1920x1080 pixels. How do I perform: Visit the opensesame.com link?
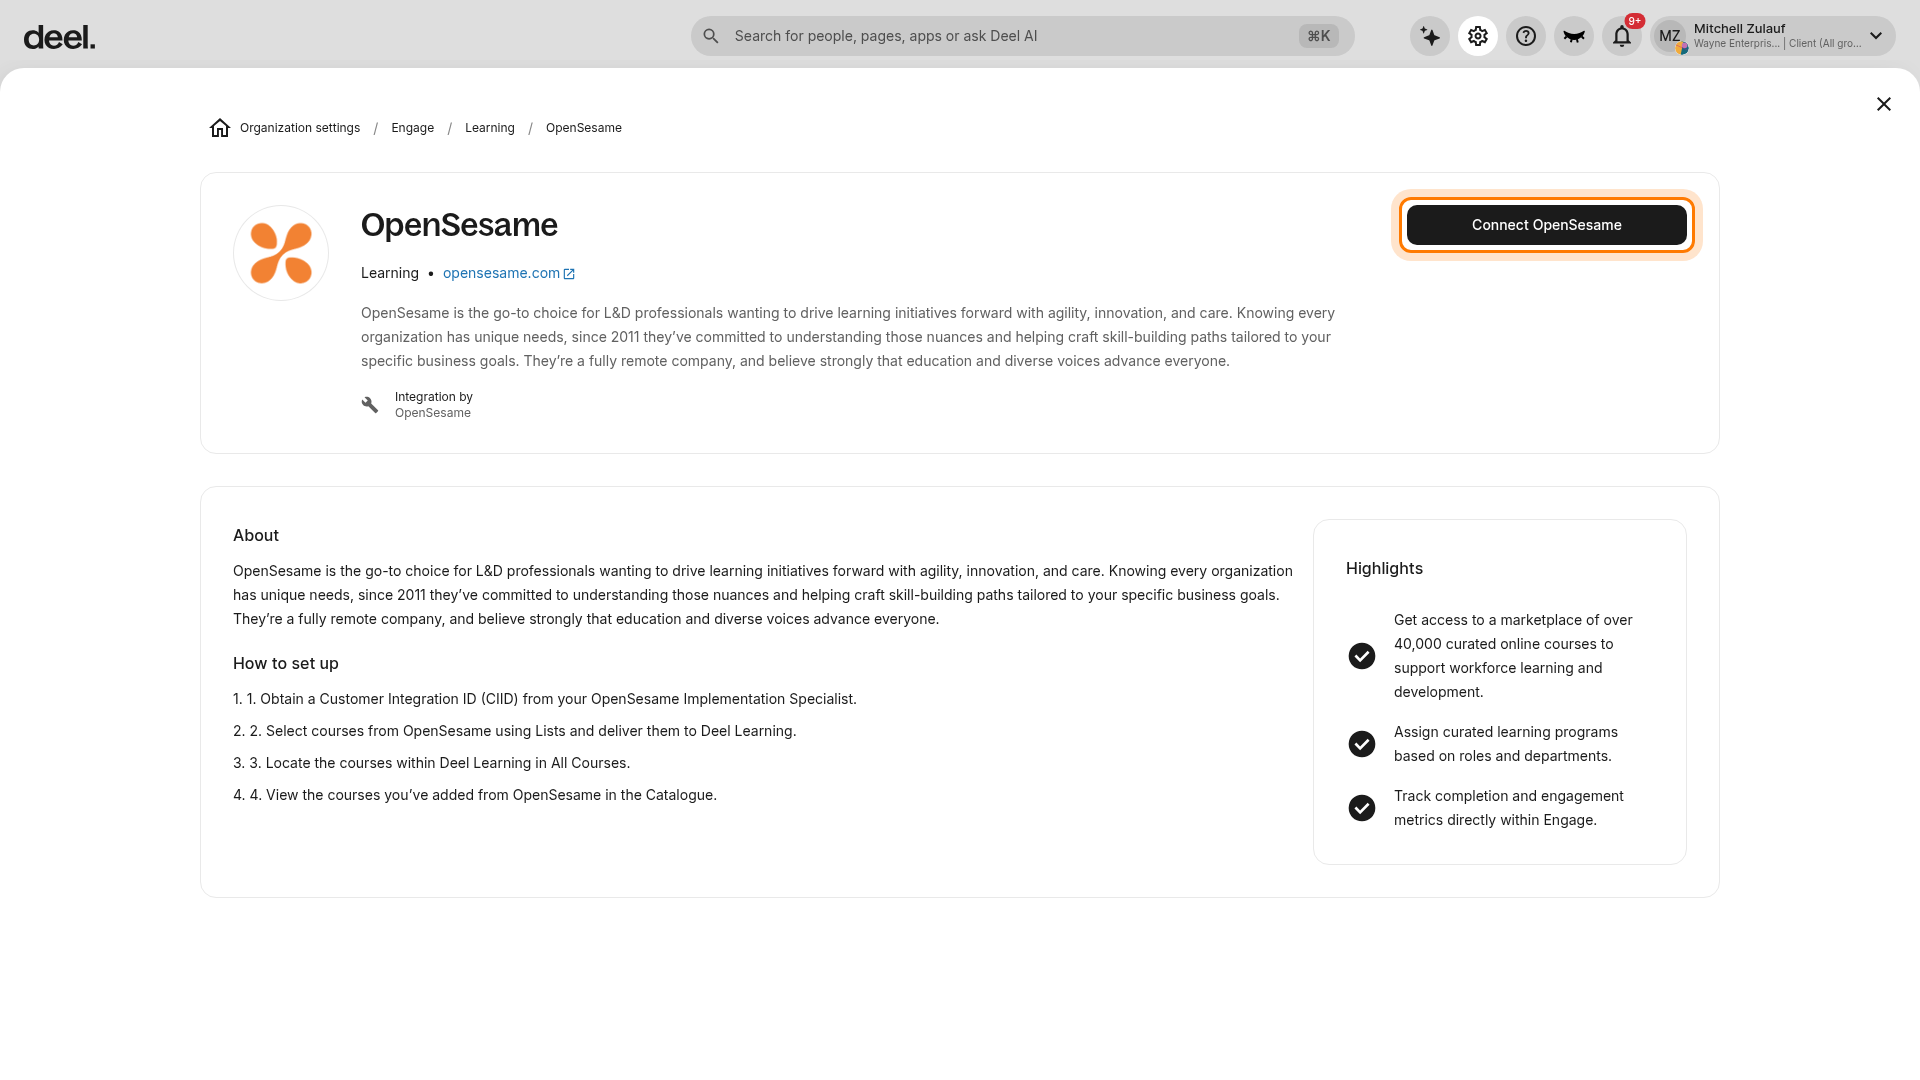pos(502,273)
